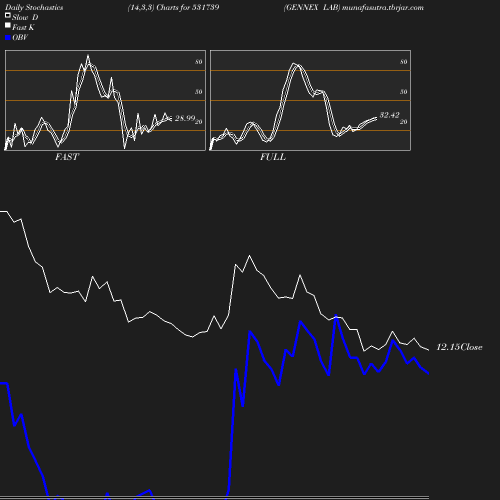Image resolution: width=500 pixels, height=500 pixels.
Task: Click the 'Slow D' legend text
Action: pos(25,17)
